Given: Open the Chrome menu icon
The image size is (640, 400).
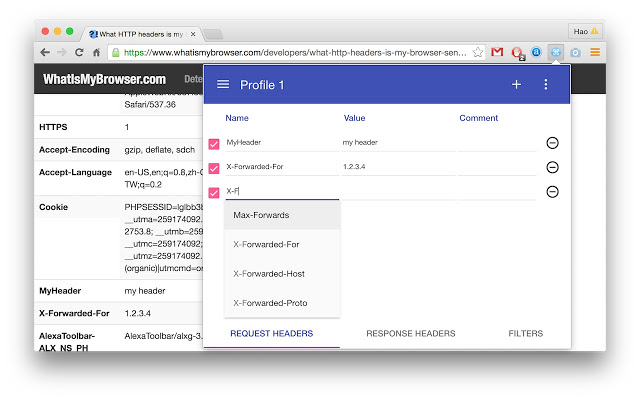Looking at the screenshot, I should 595,52.
